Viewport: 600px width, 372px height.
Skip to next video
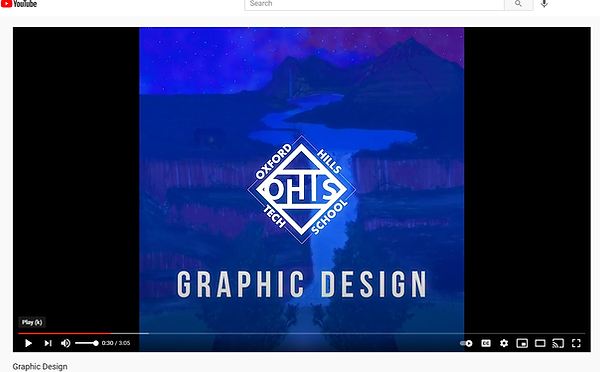tap(48, 343)
